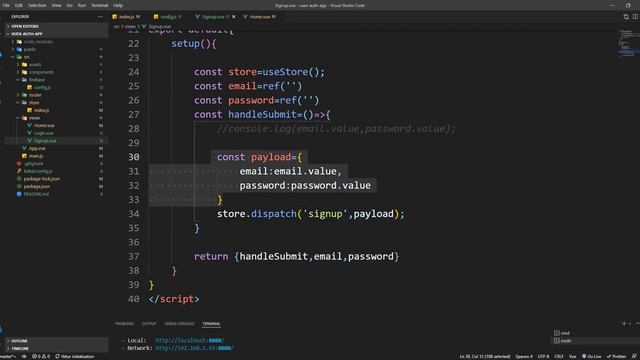Viewport: 640px width, 360px height.
Task: Click Vetur initialization status item
Action: tap(75, 356)
